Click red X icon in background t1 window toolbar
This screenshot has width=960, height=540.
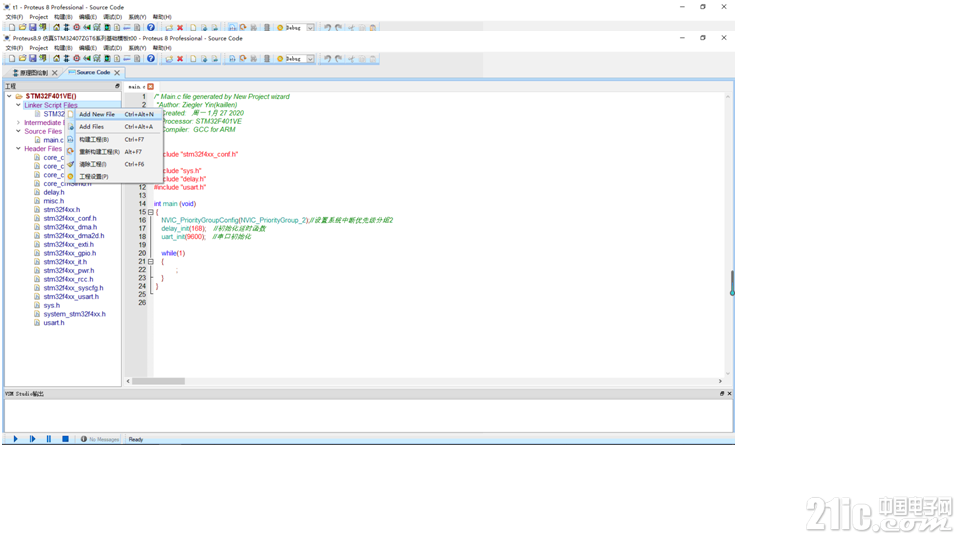[x=180, y=28]
